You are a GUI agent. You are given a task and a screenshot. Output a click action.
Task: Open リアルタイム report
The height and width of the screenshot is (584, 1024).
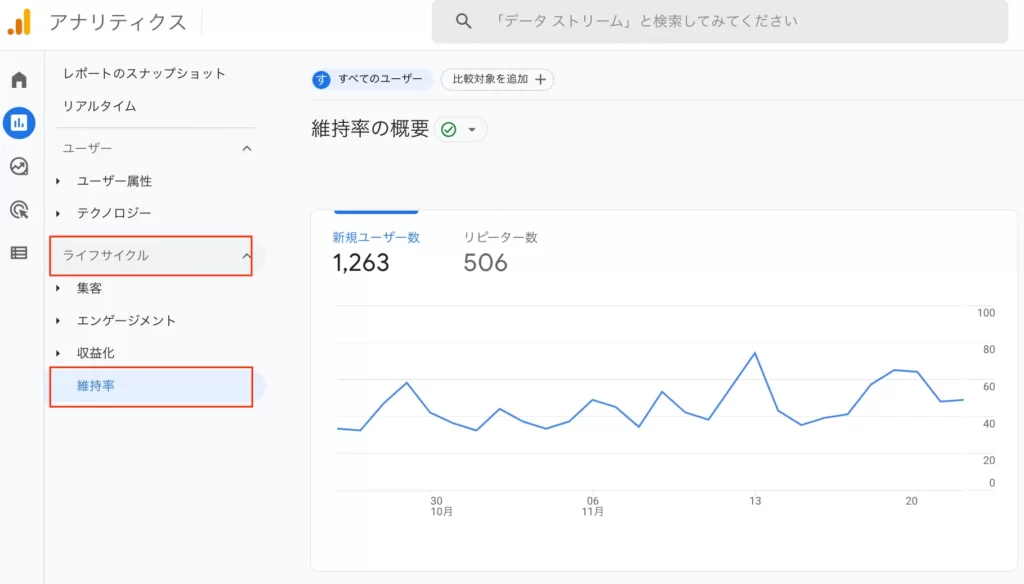99,106
